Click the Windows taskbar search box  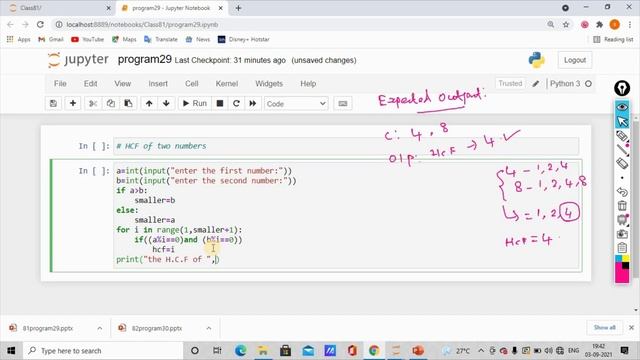[103, 351]
